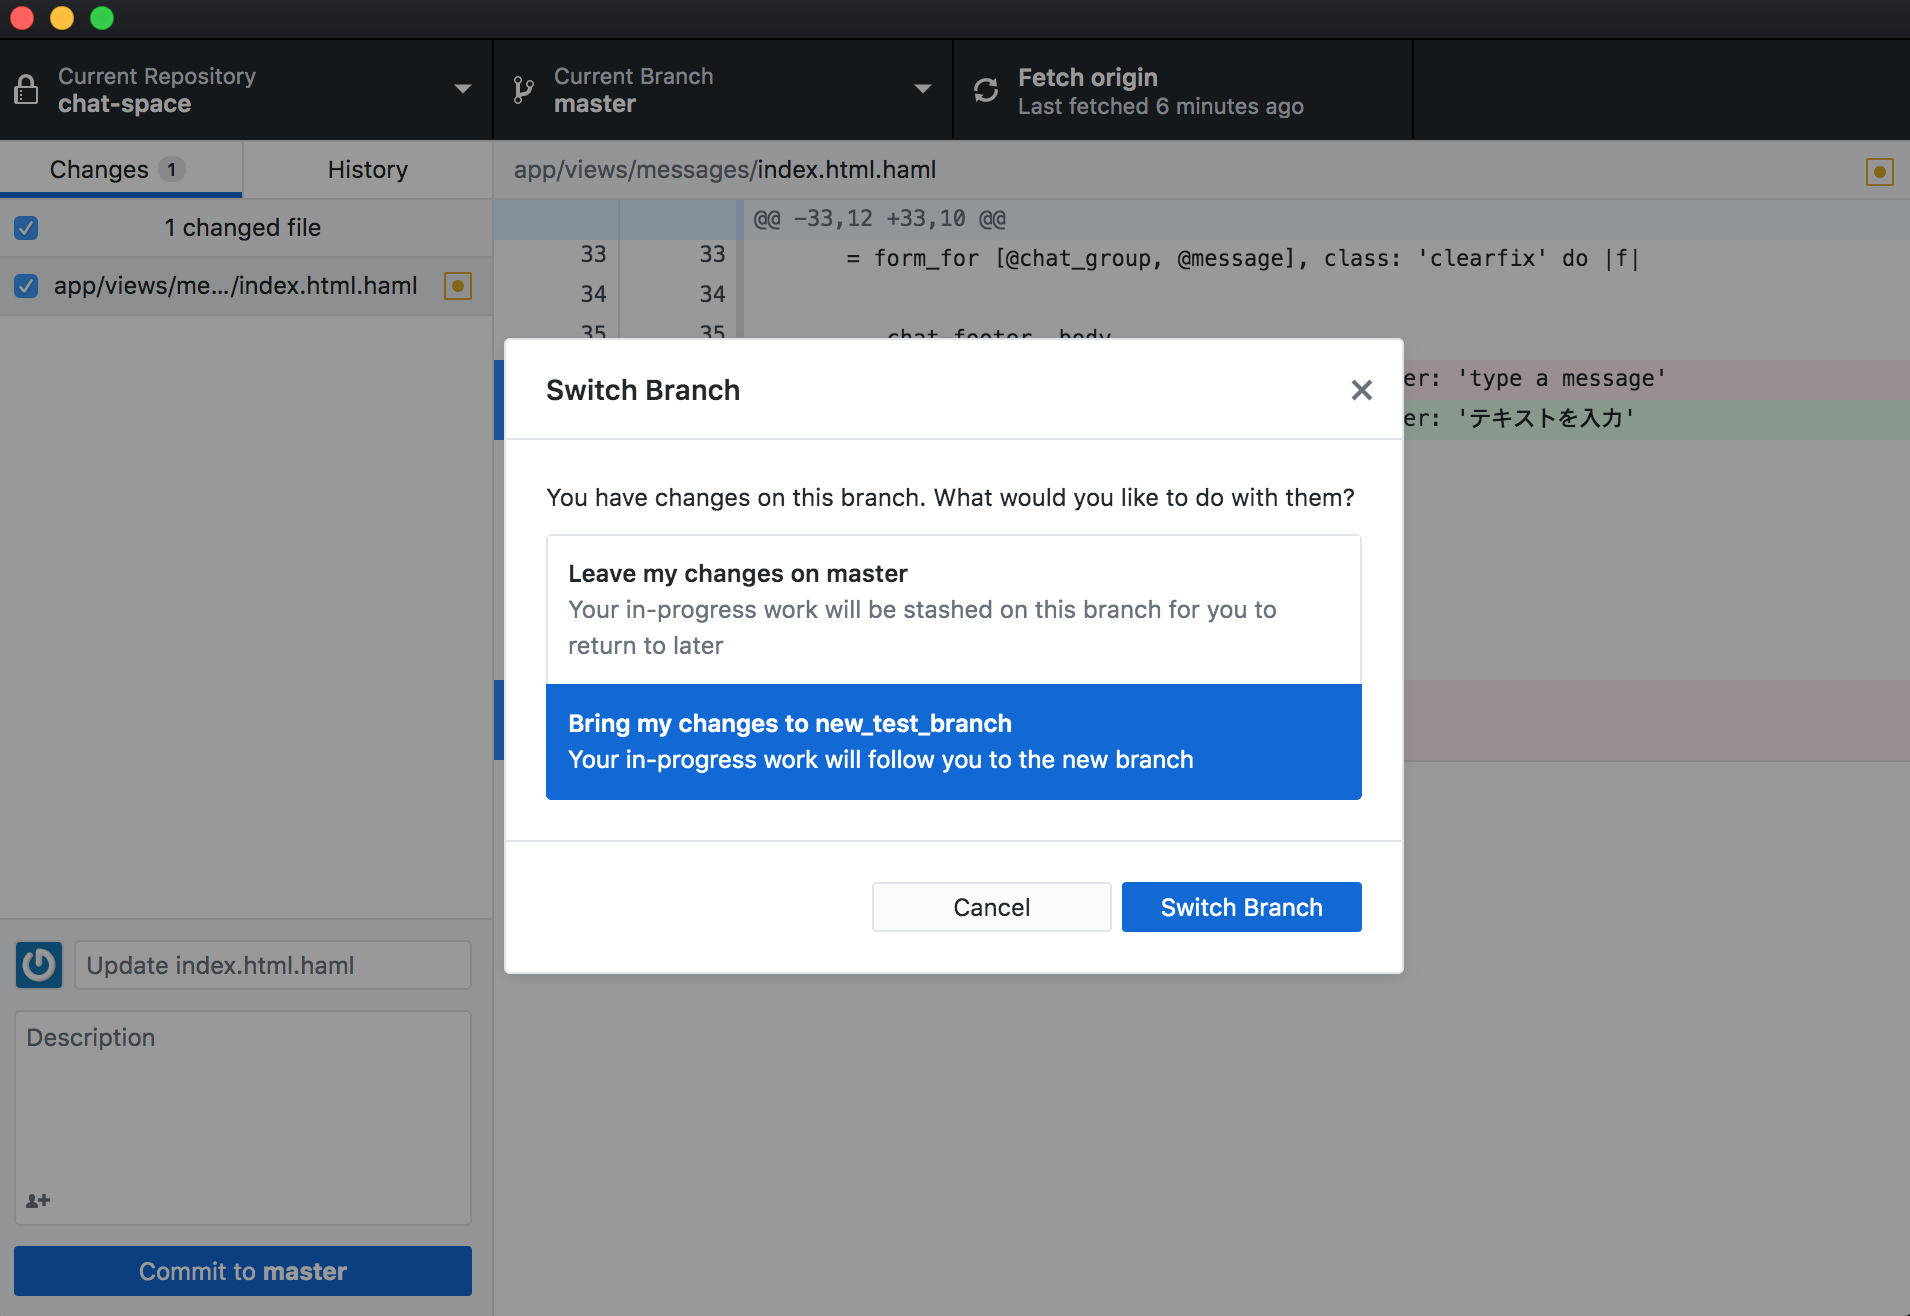Expand the Current Repository dropdown arrow
Image resolution: width=1910 pixels, height=1316 pixels.
463,89
